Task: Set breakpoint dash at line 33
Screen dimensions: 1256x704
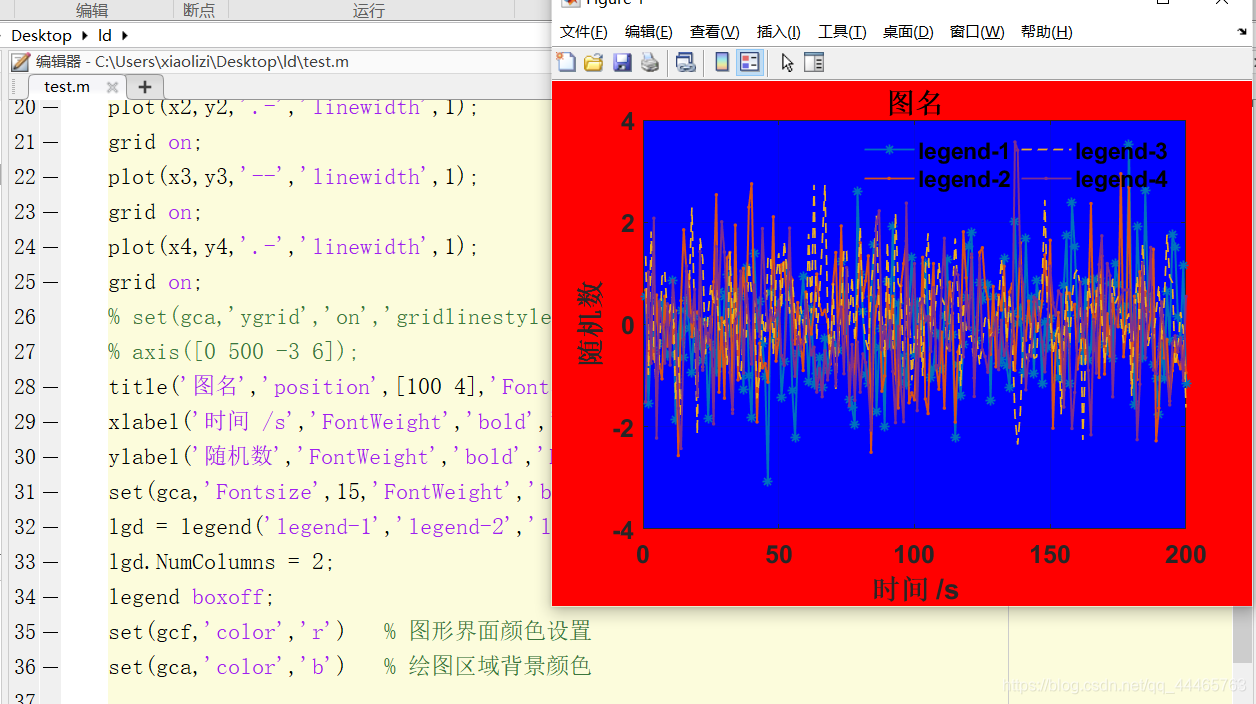Action: 50,562
